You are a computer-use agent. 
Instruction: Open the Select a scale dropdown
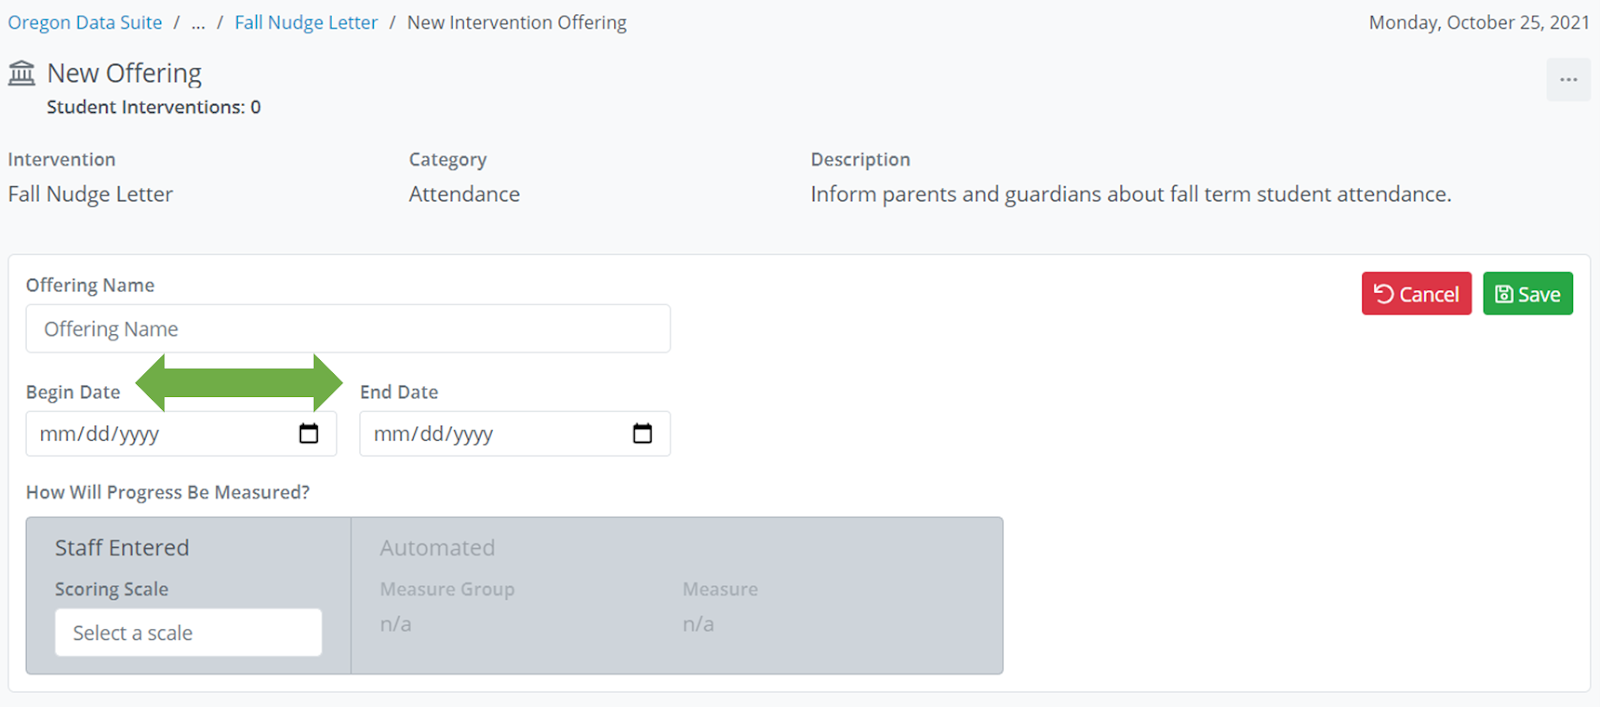[x=188, y=633]
